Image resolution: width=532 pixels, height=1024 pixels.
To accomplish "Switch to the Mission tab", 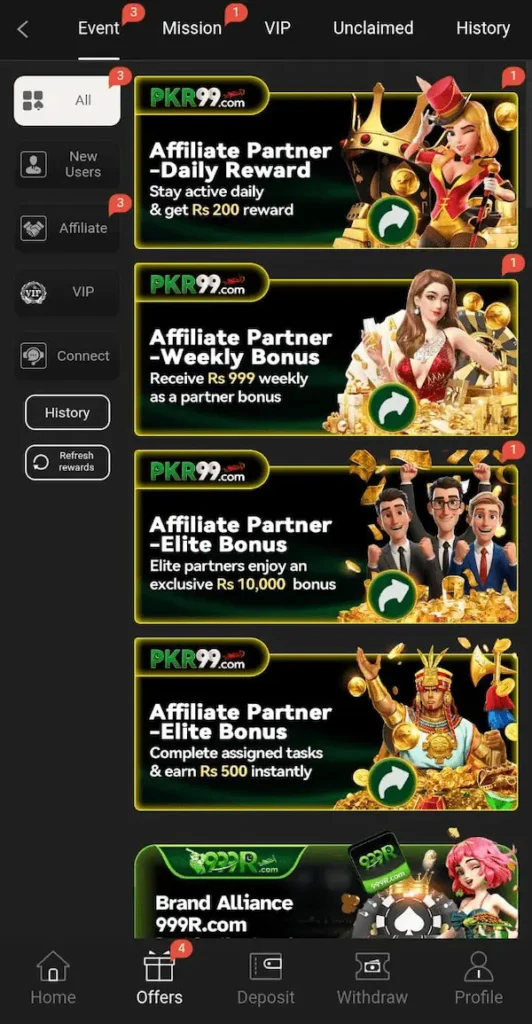I will point(192,28).
